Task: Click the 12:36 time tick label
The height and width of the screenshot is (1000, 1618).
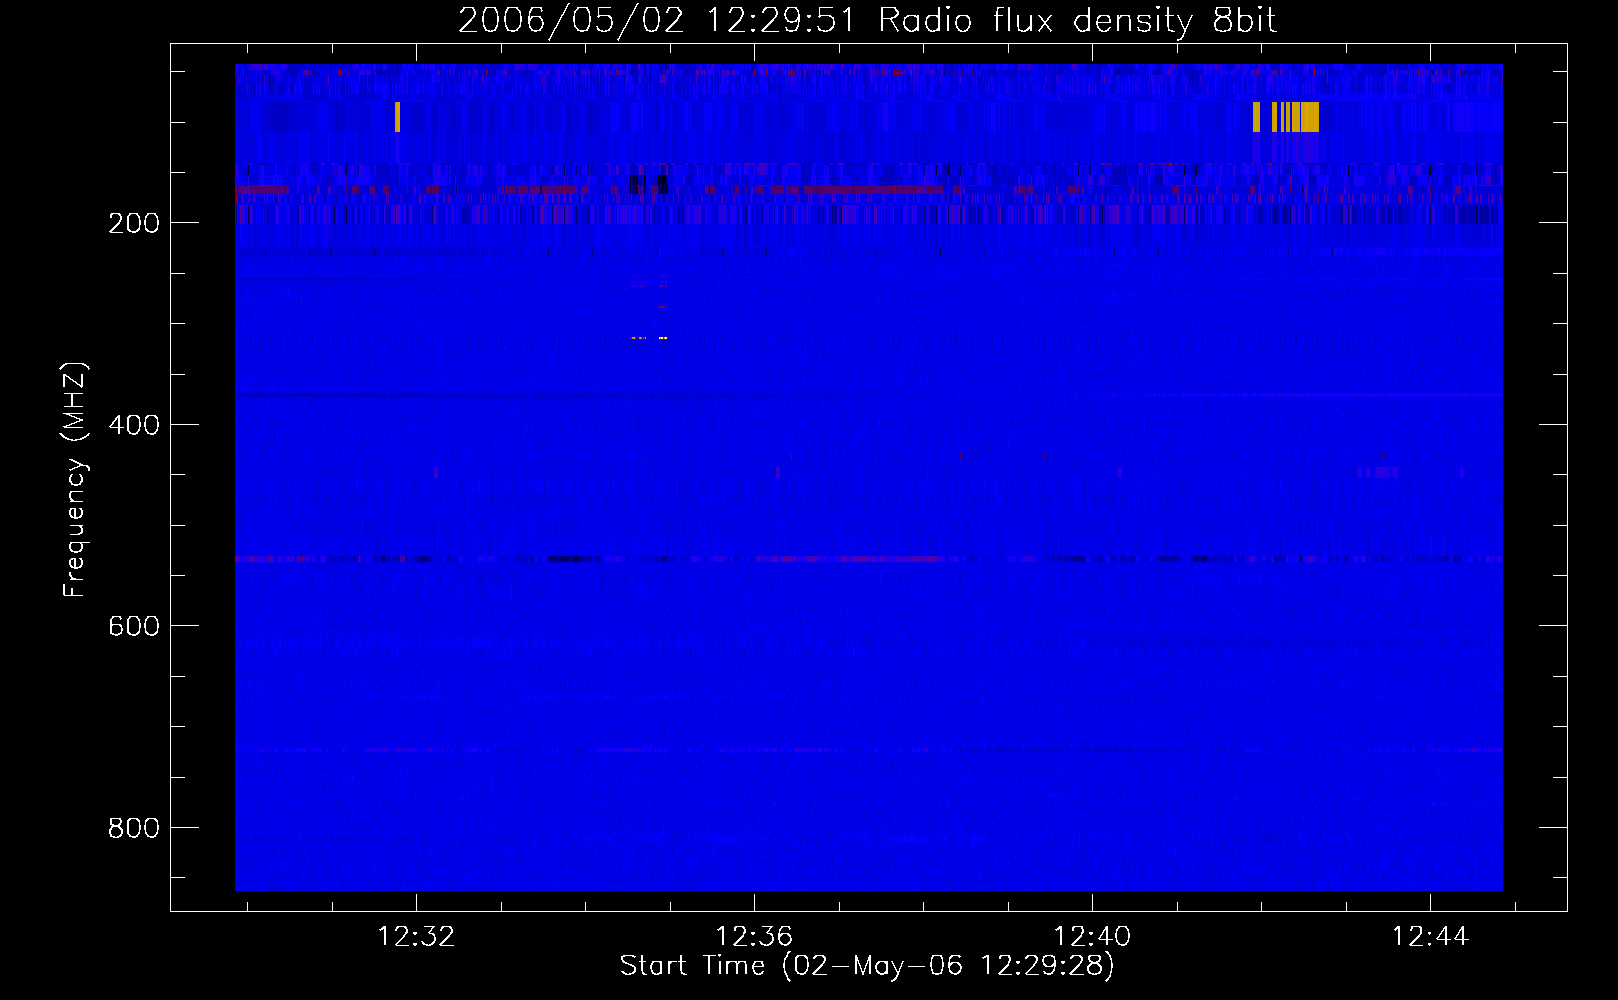Action: coord(754,936)
